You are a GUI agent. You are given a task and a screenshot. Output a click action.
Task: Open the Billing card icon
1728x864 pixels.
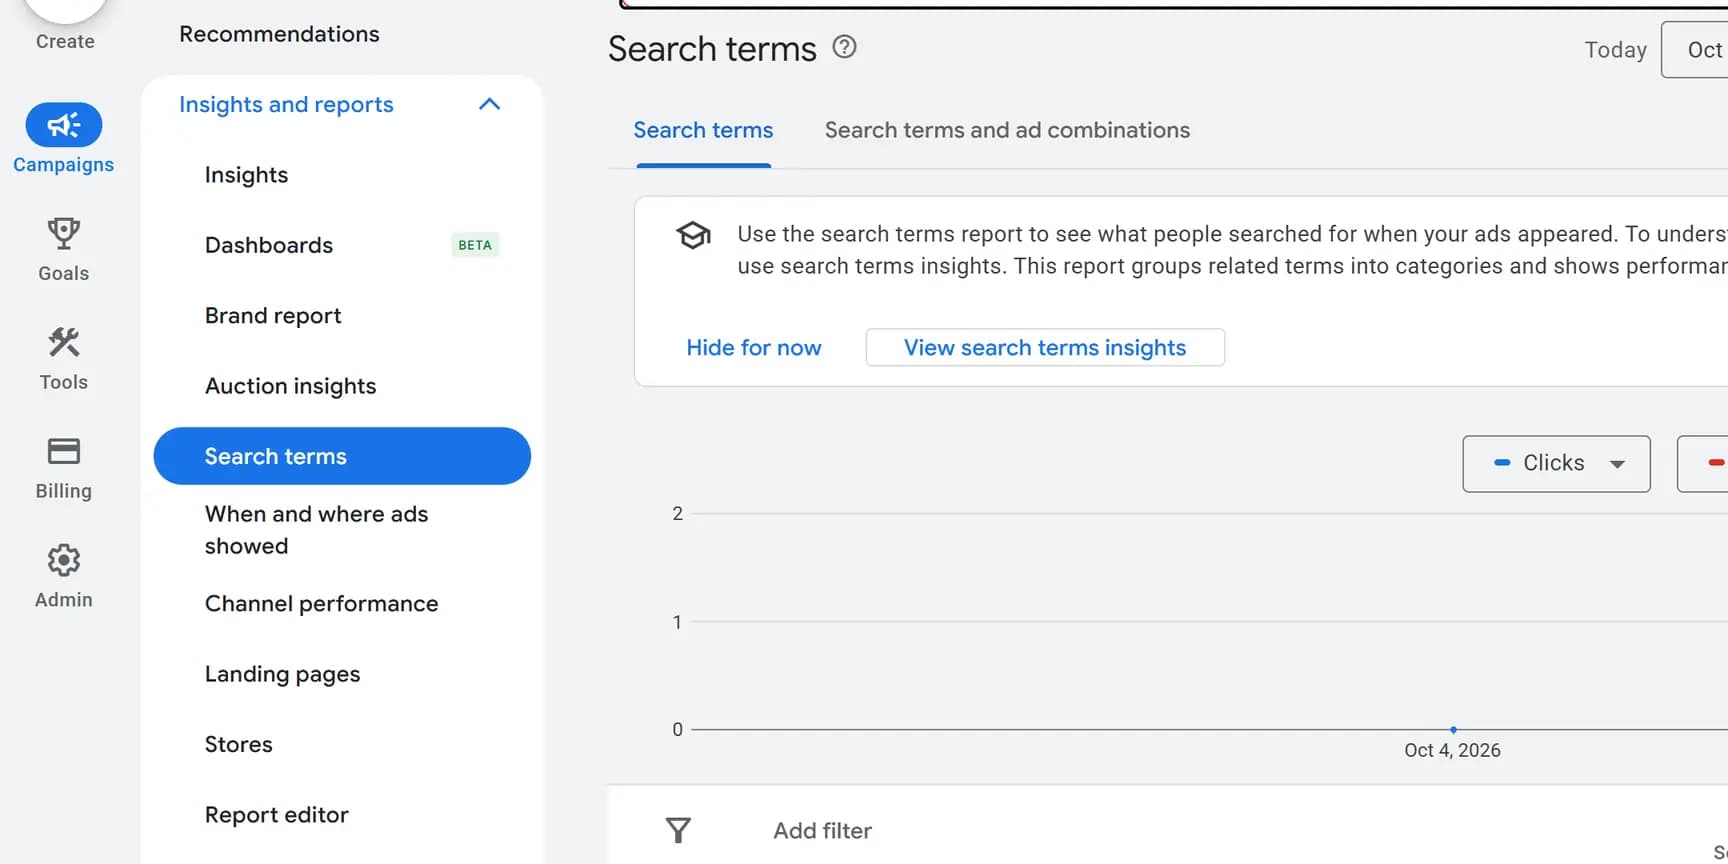pos(64,451)
